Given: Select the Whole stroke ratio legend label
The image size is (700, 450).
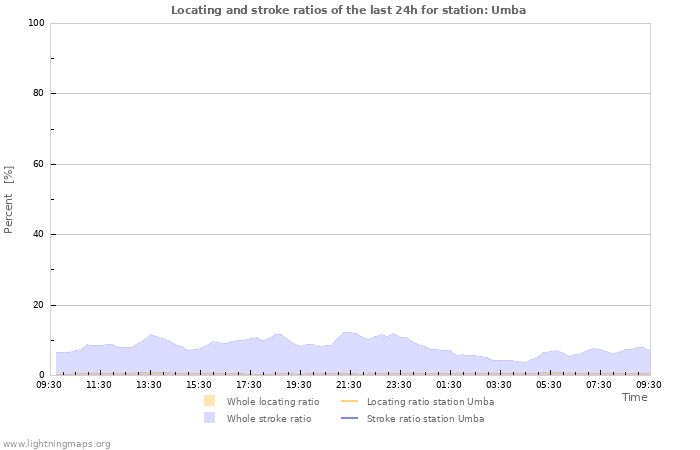Looking at the screenshot, I should click(269, 418).
